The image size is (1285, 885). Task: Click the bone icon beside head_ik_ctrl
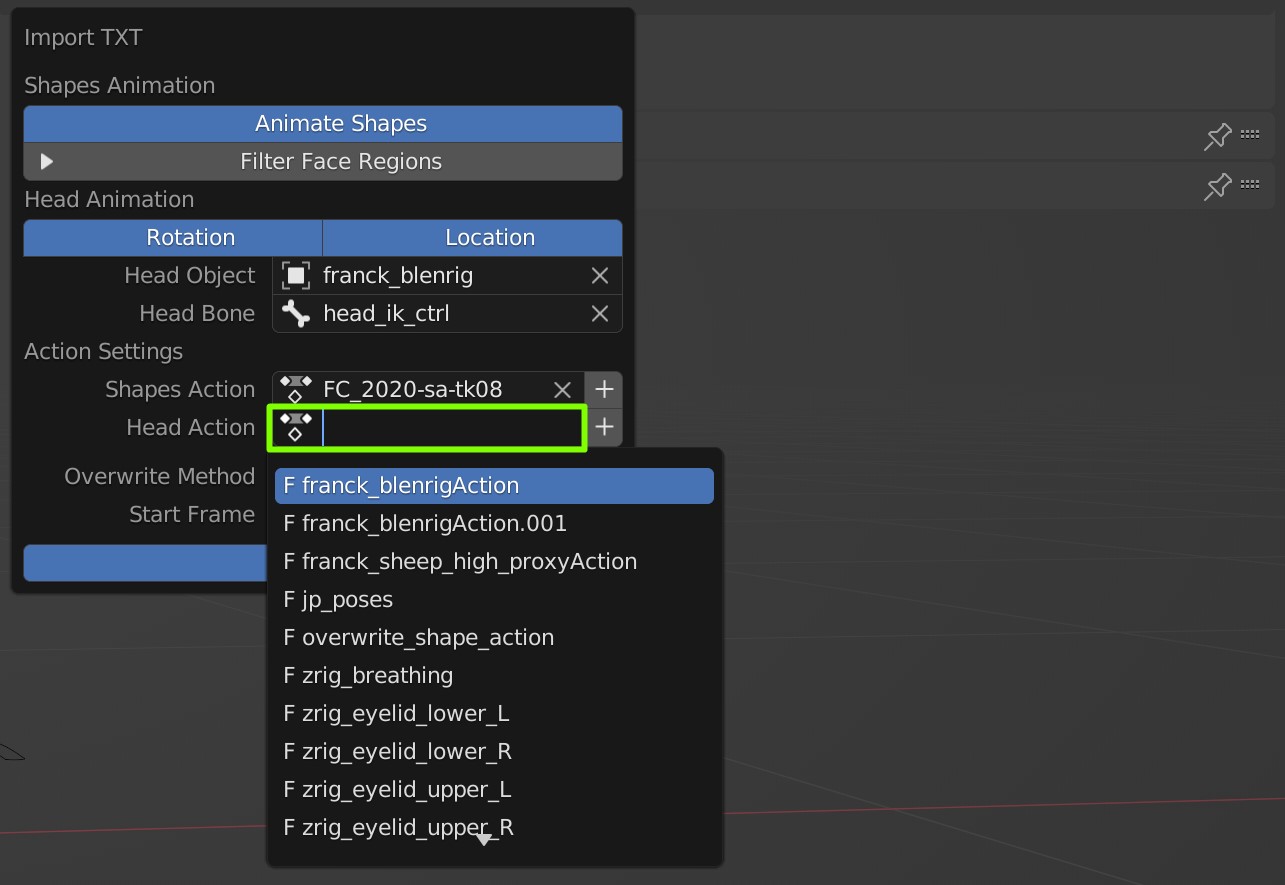295,314
